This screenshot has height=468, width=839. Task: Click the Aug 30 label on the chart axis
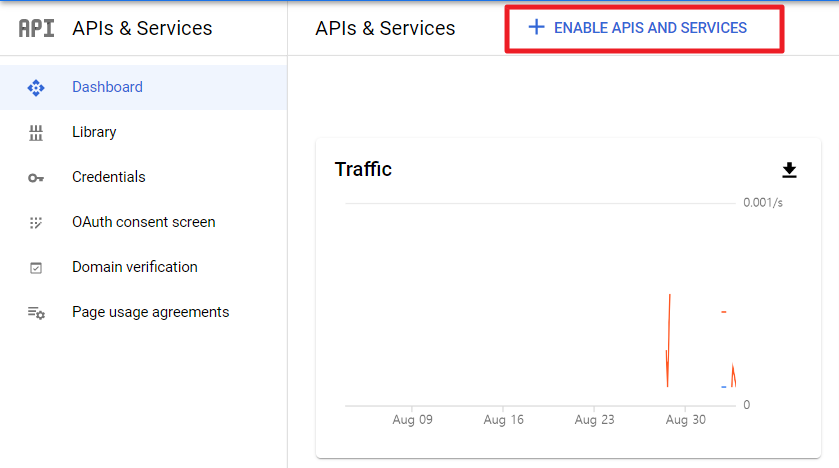[685, 420]
